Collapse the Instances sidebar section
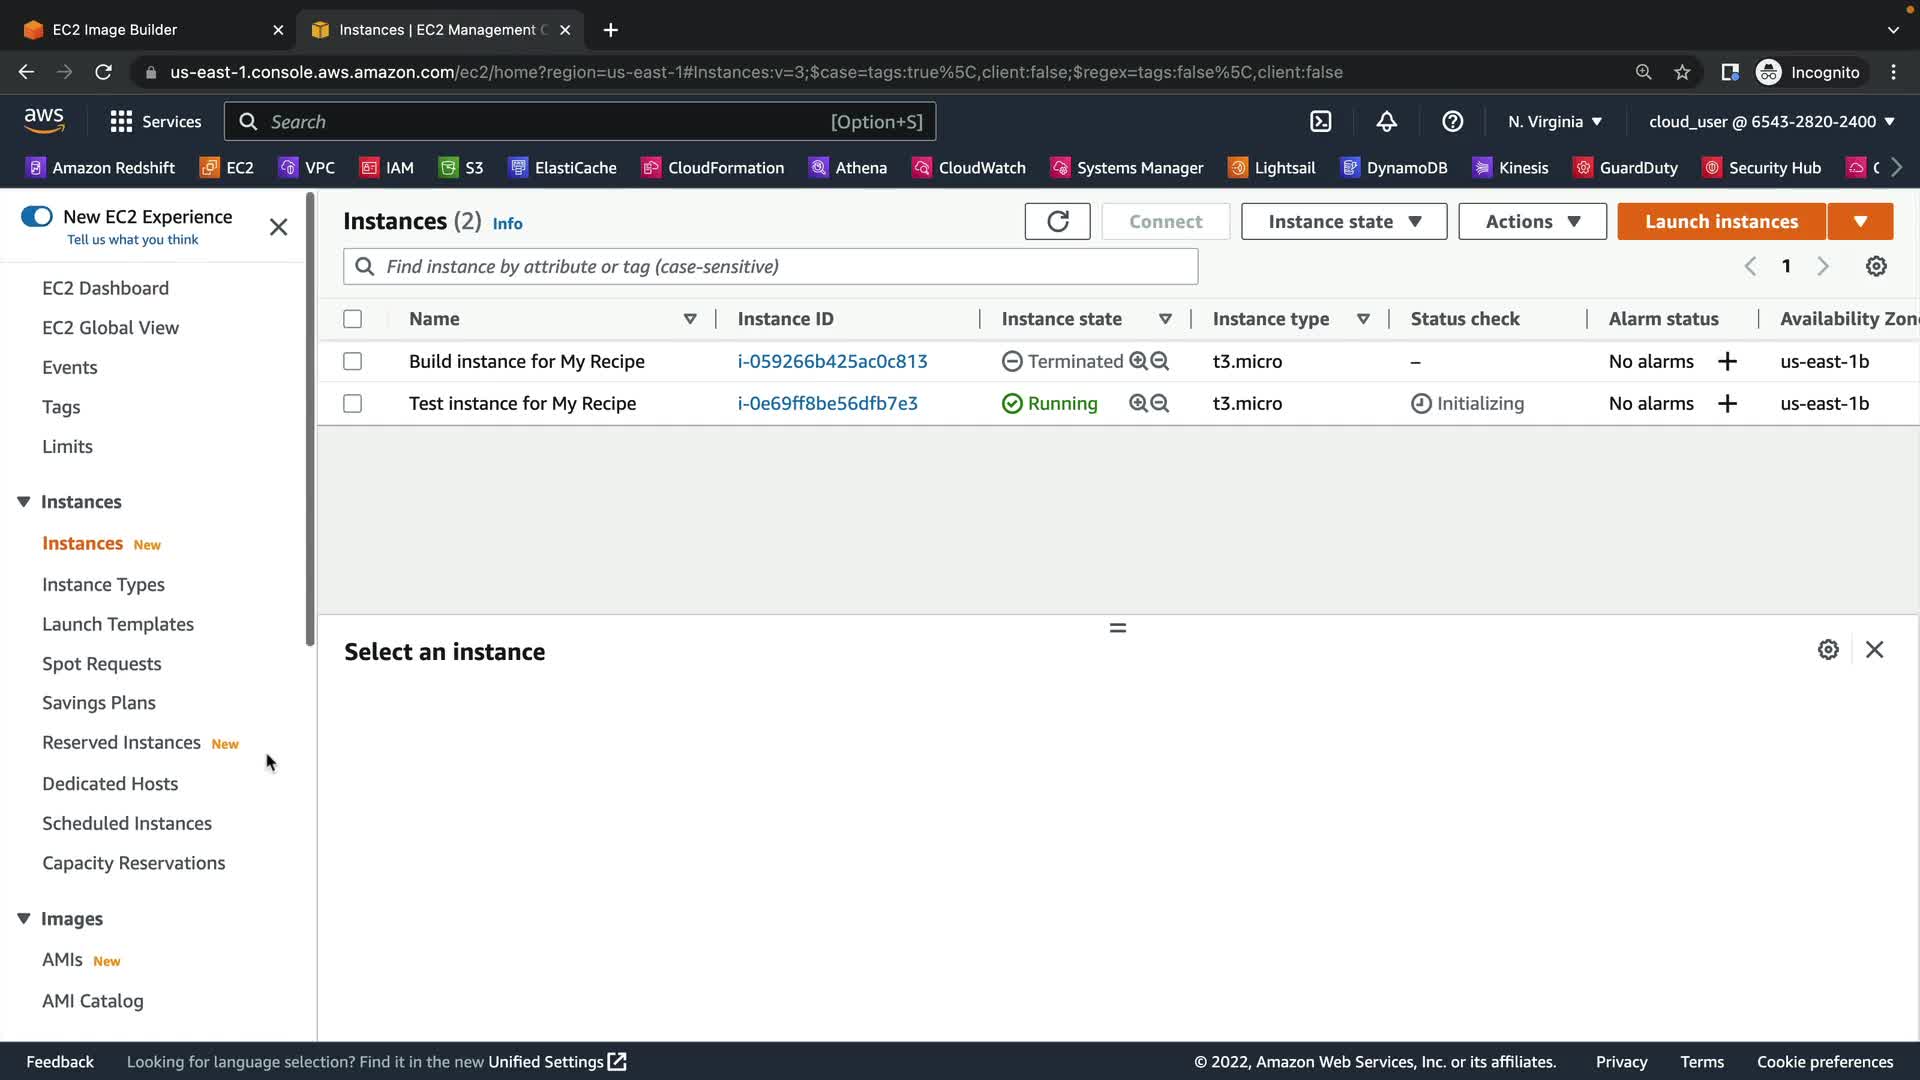Viewport: 1920px width, 1080px height. coord(24,502)
